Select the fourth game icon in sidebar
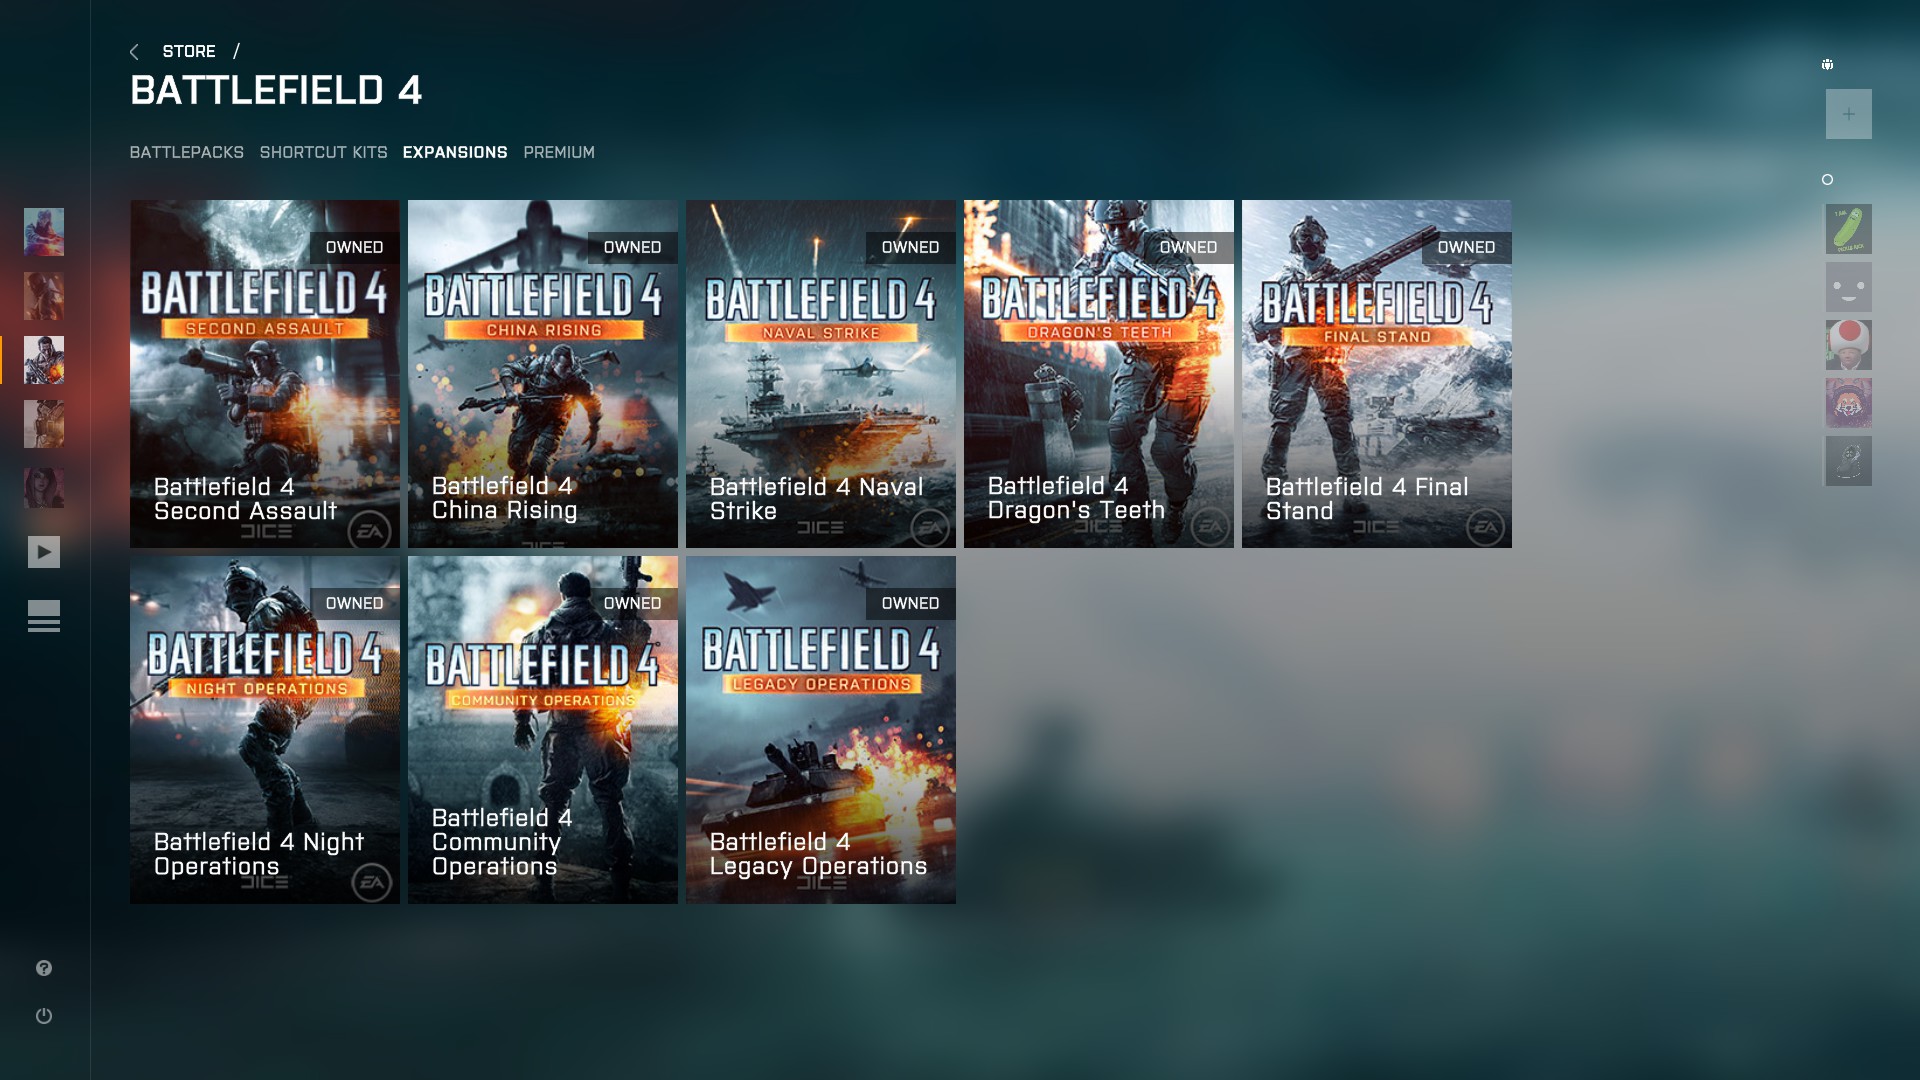The height and width of the screenshot is (1080, 1920). [44, 424]
